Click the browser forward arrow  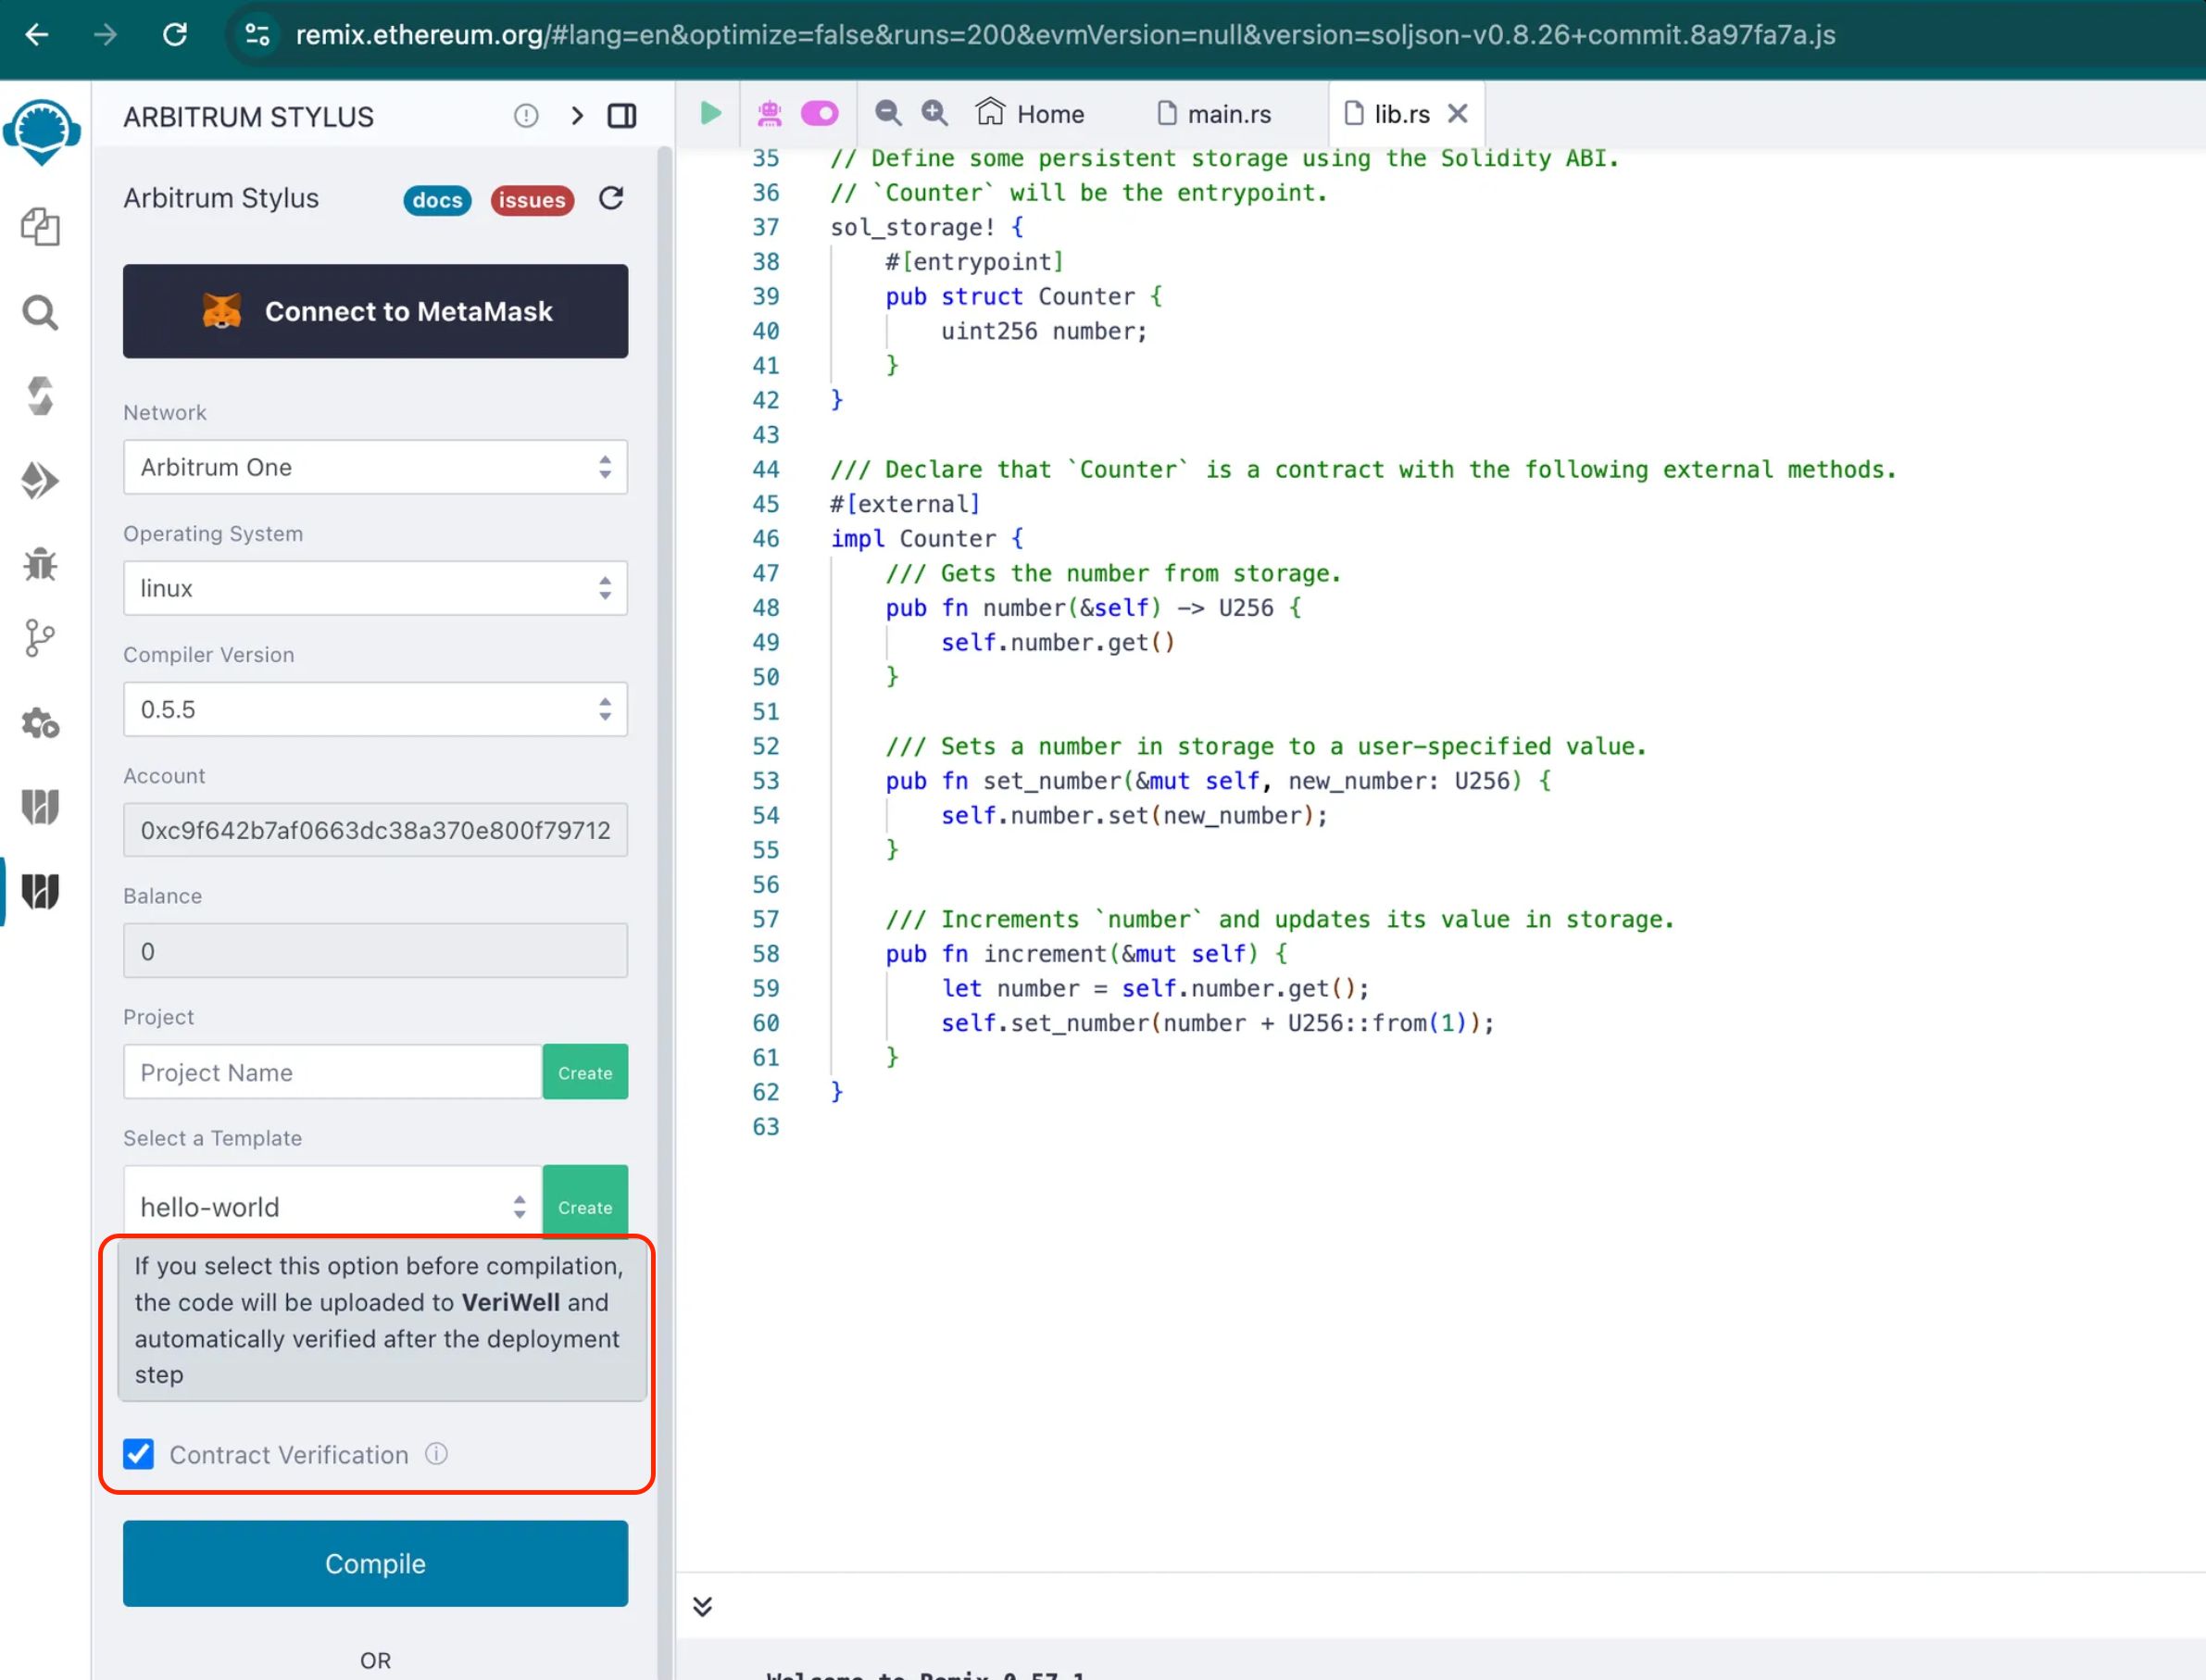[x=105, y=35]
